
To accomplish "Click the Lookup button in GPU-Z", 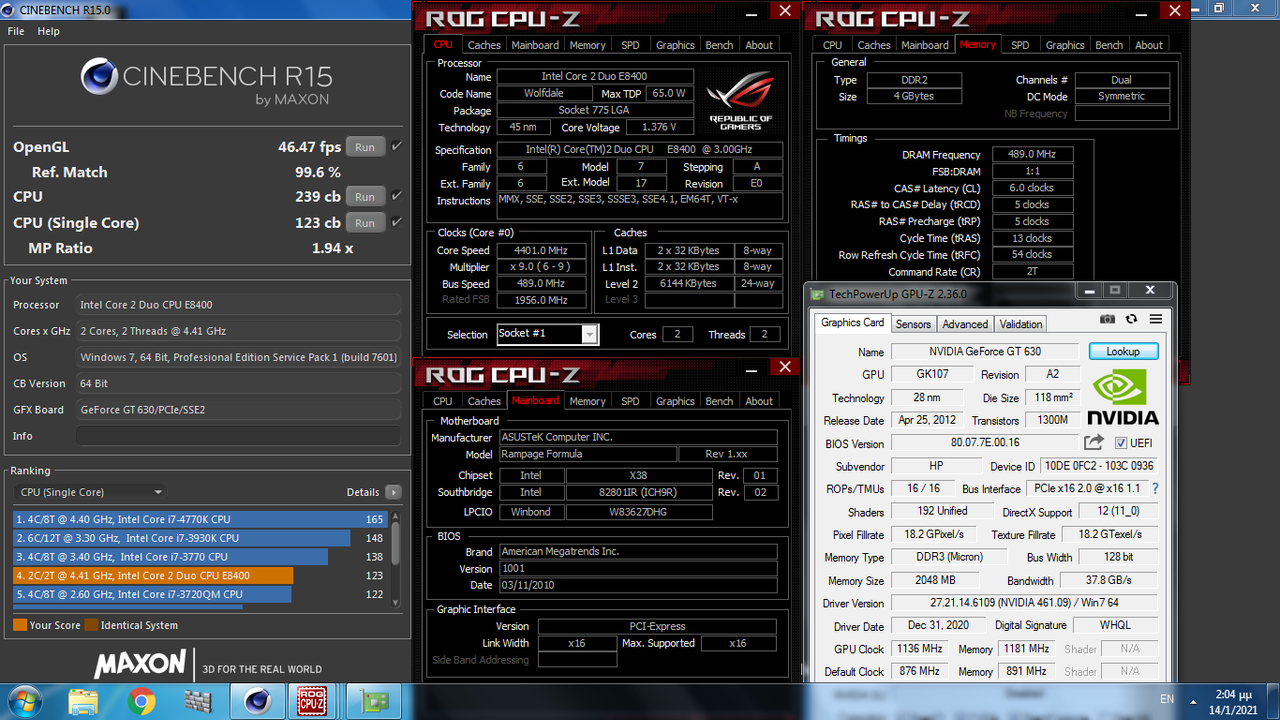I will point(1123,351).
